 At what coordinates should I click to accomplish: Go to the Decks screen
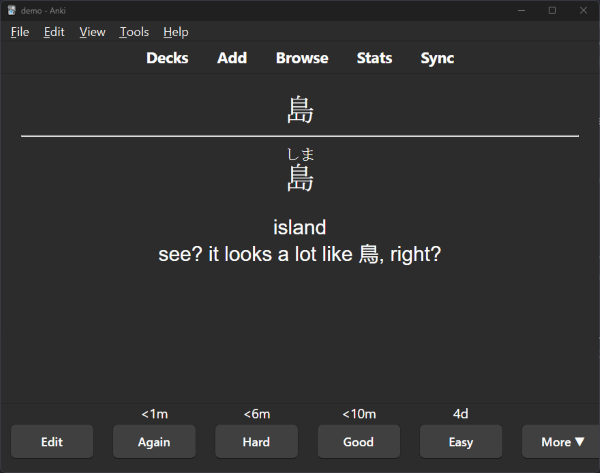[167, 58]
